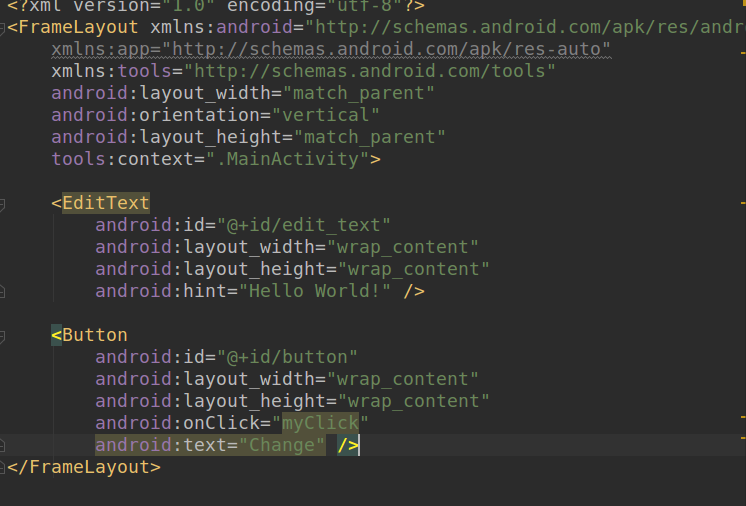
Task: Click the android:orientation attribute
Action: [155, 115]
